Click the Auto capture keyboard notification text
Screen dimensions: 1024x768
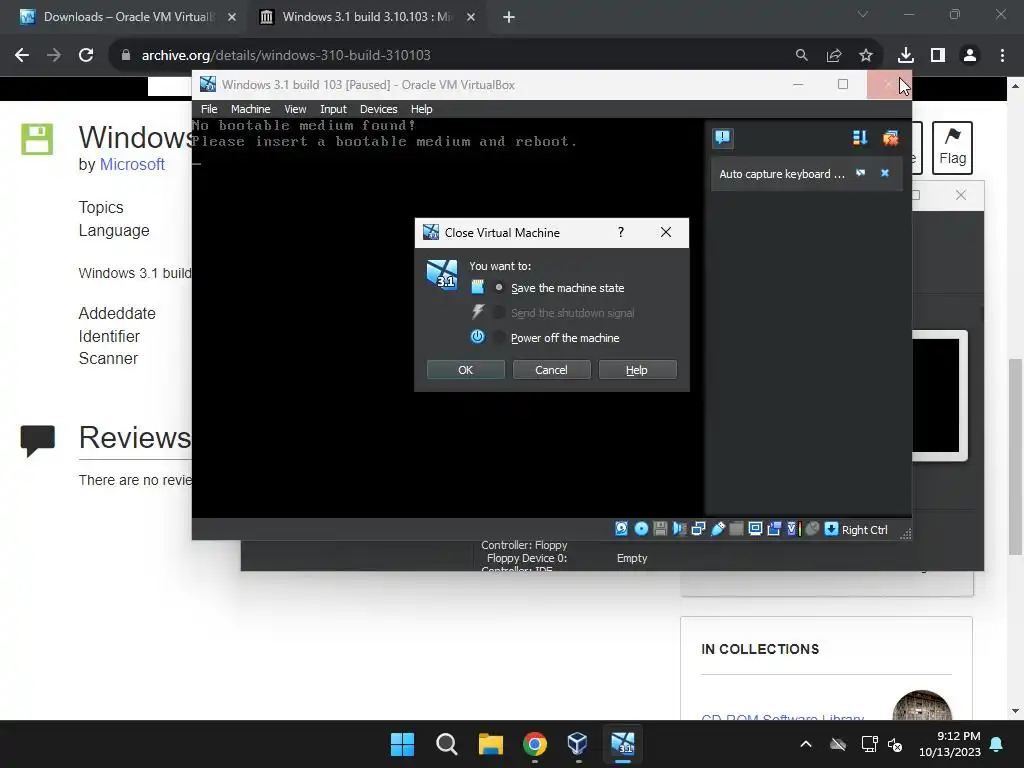782,174
